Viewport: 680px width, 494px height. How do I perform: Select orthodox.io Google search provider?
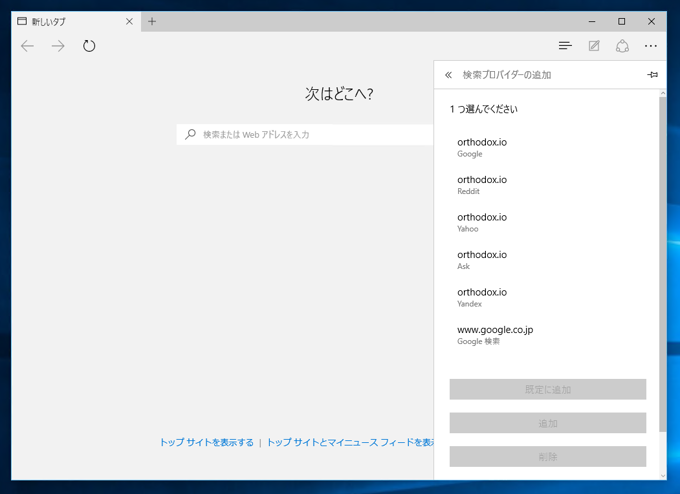click(547, 147)
